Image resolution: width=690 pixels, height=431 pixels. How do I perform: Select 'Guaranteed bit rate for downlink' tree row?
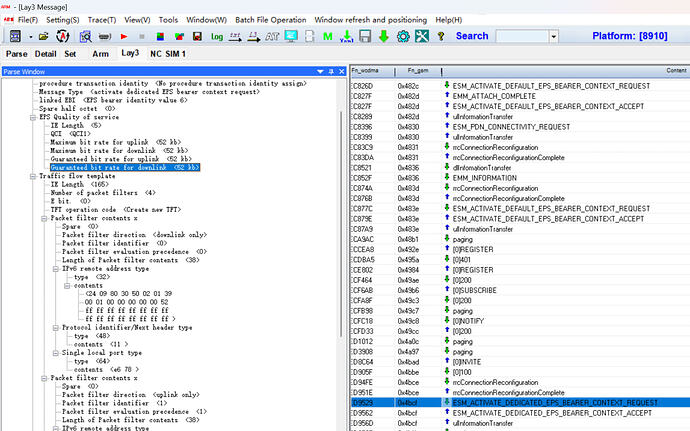pyautogui.click(x=125, y=167)
